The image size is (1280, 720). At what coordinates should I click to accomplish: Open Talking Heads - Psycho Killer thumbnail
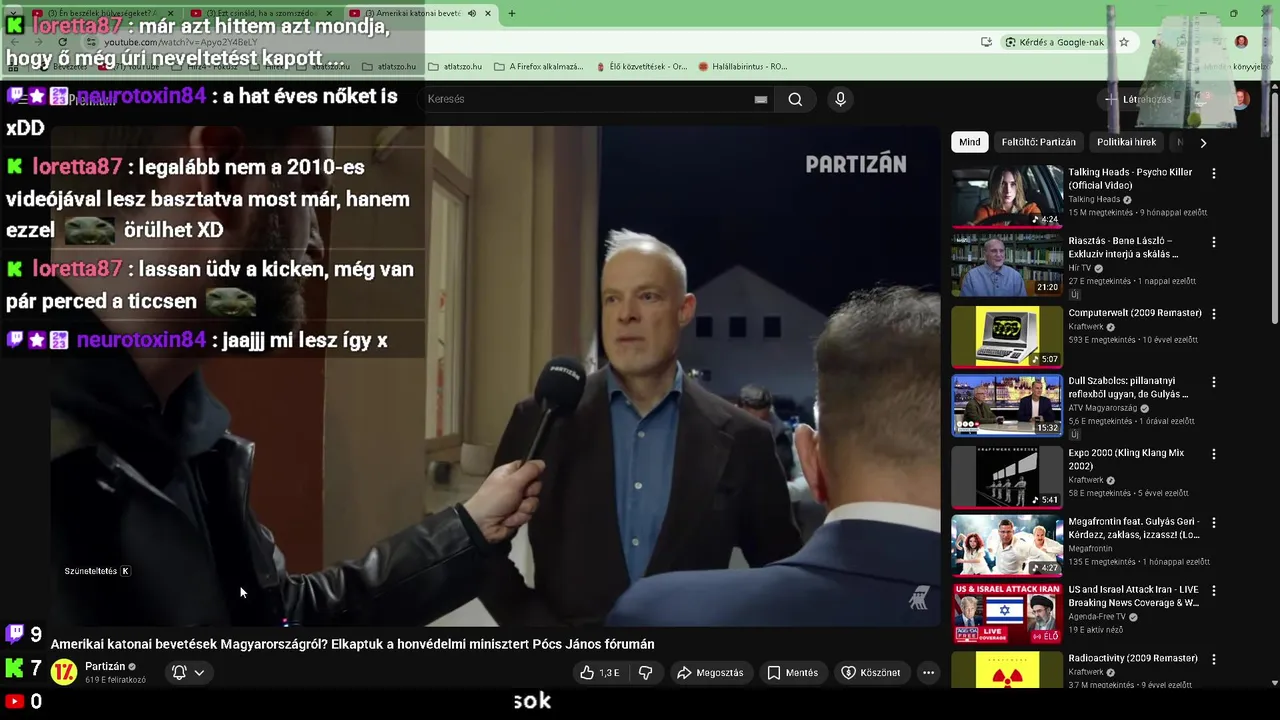click(x=1007, y=196)
